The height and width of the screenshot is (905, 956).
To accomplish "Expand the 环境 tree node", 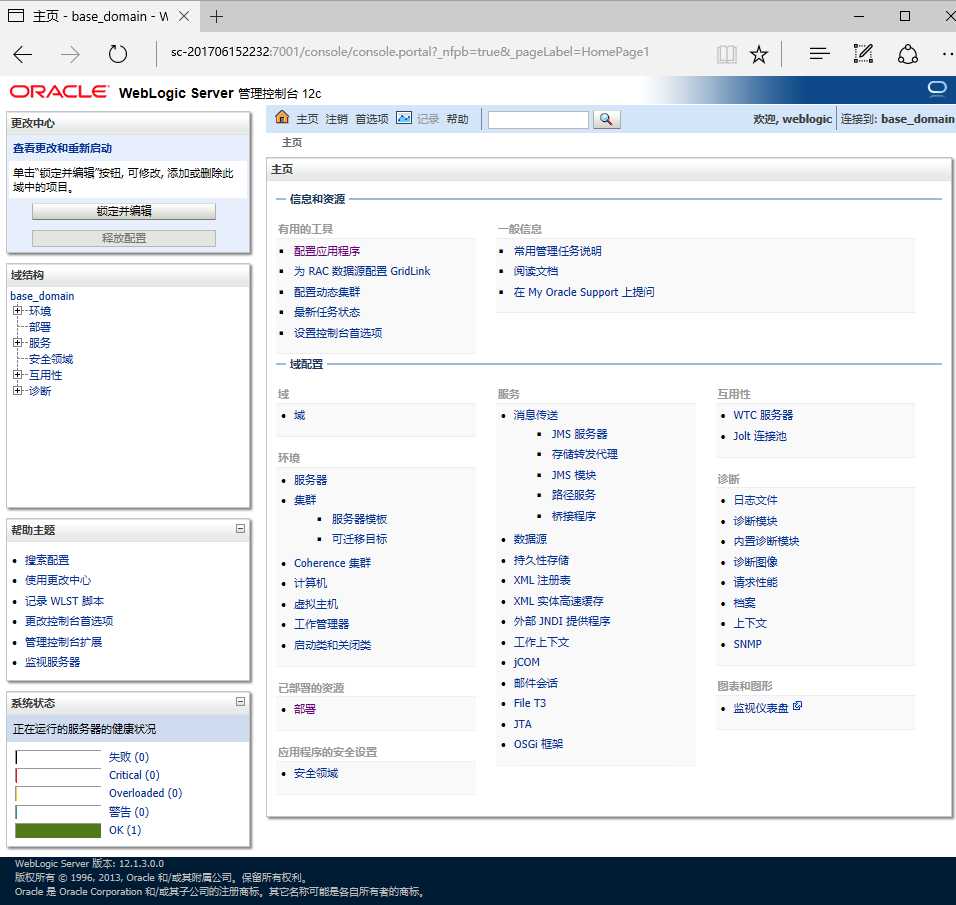I will point(18,310).
